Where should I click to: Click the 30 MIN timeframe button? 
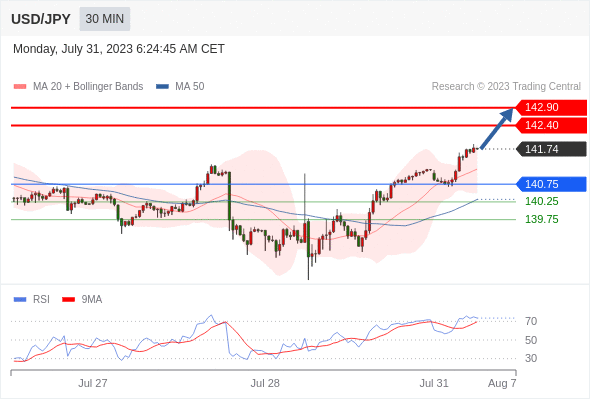[105, 19]
